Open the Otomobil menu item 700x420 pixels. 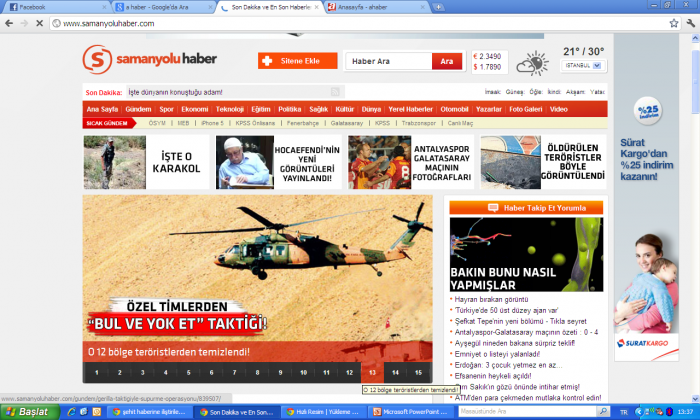pyautogui.click(x=454, y=109)
